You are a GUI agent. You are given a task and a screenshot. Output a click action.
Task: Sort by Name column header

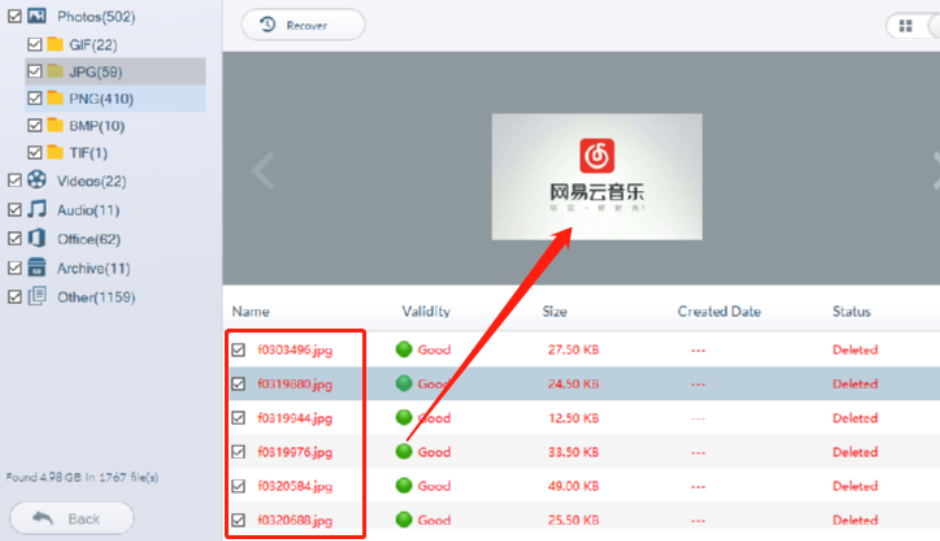[251, 311]
